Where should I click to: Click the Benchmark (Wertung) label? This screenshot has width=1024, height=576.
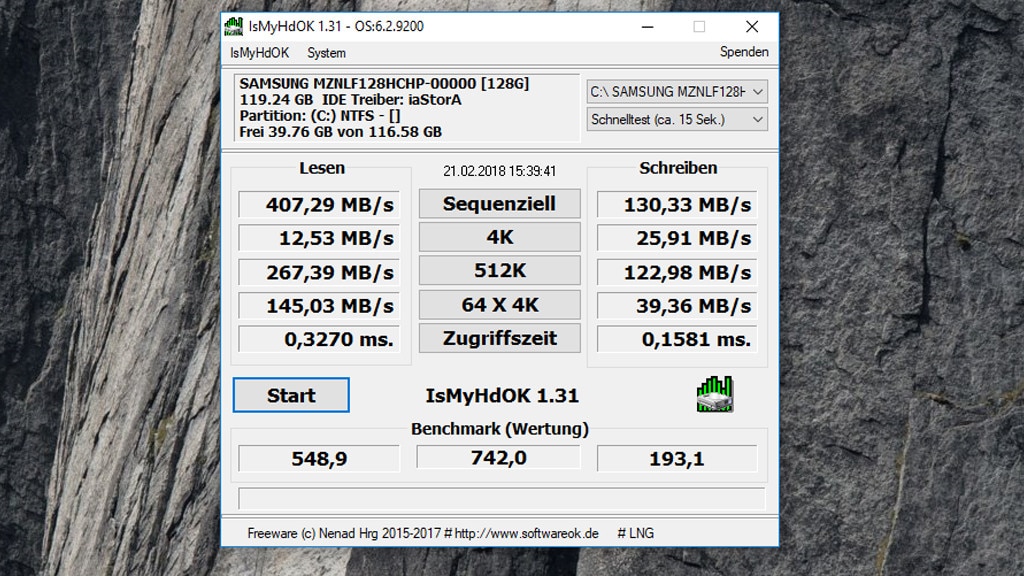click(500, 429)
